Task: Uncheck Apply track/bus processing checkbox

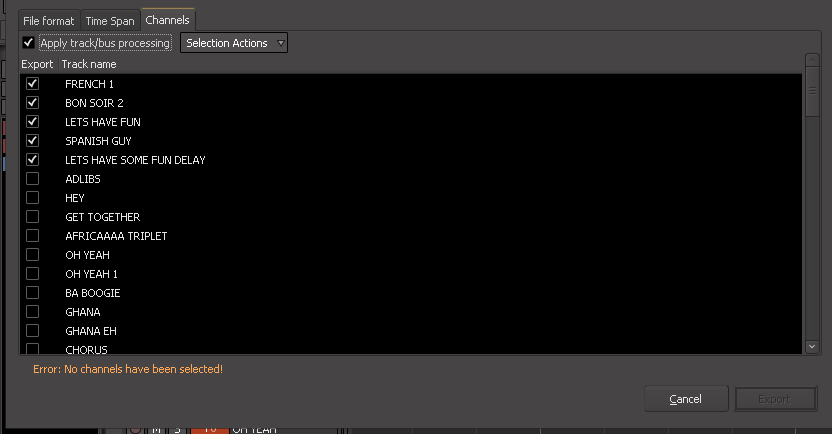Action: 28,43
